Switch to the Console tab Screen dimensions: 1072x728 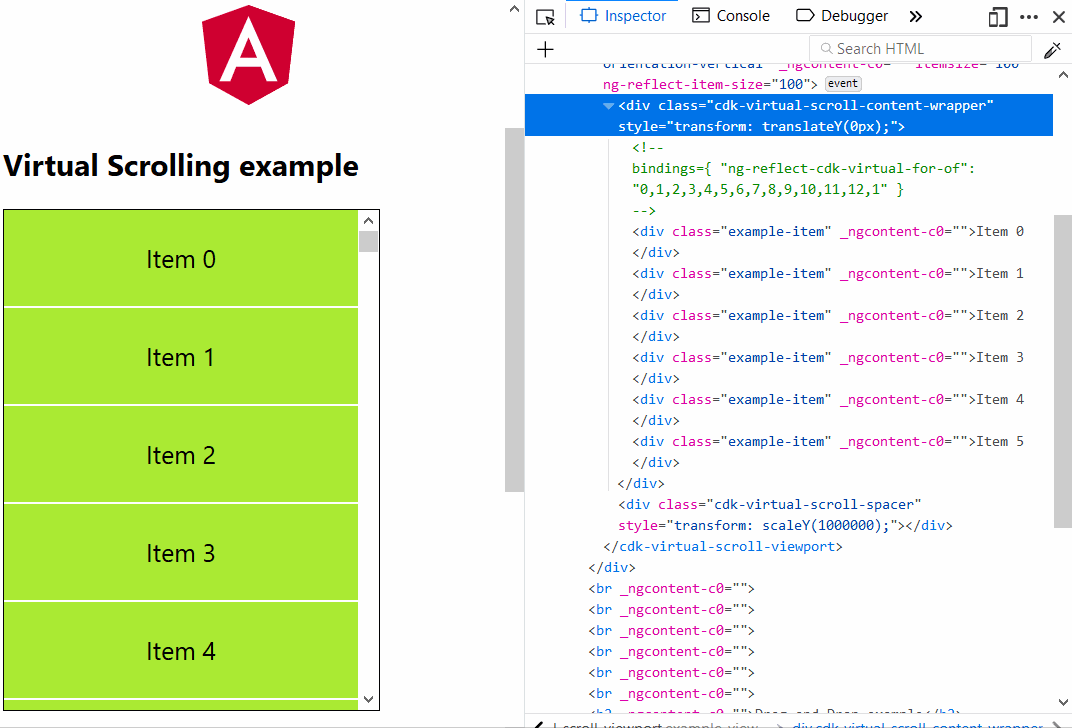731,16
